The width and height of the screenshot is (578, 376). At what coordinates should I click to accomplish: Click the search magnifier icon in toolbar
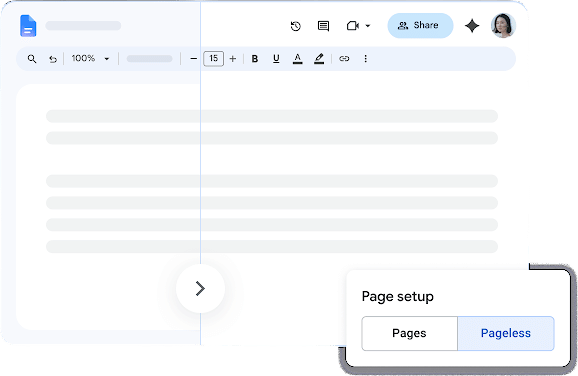(32, 59)
